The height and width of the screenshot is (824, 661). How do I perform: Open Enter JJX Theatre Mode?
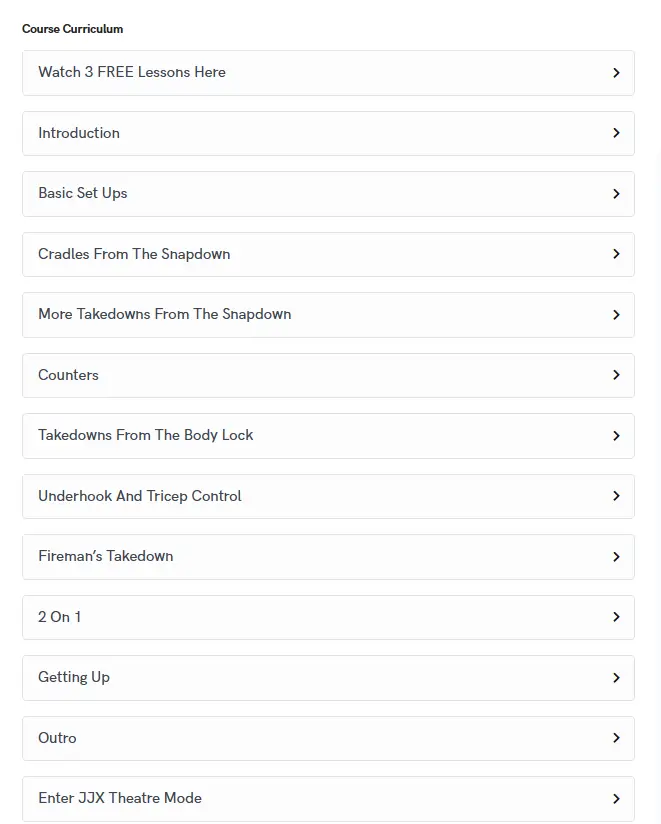[120, 798]
